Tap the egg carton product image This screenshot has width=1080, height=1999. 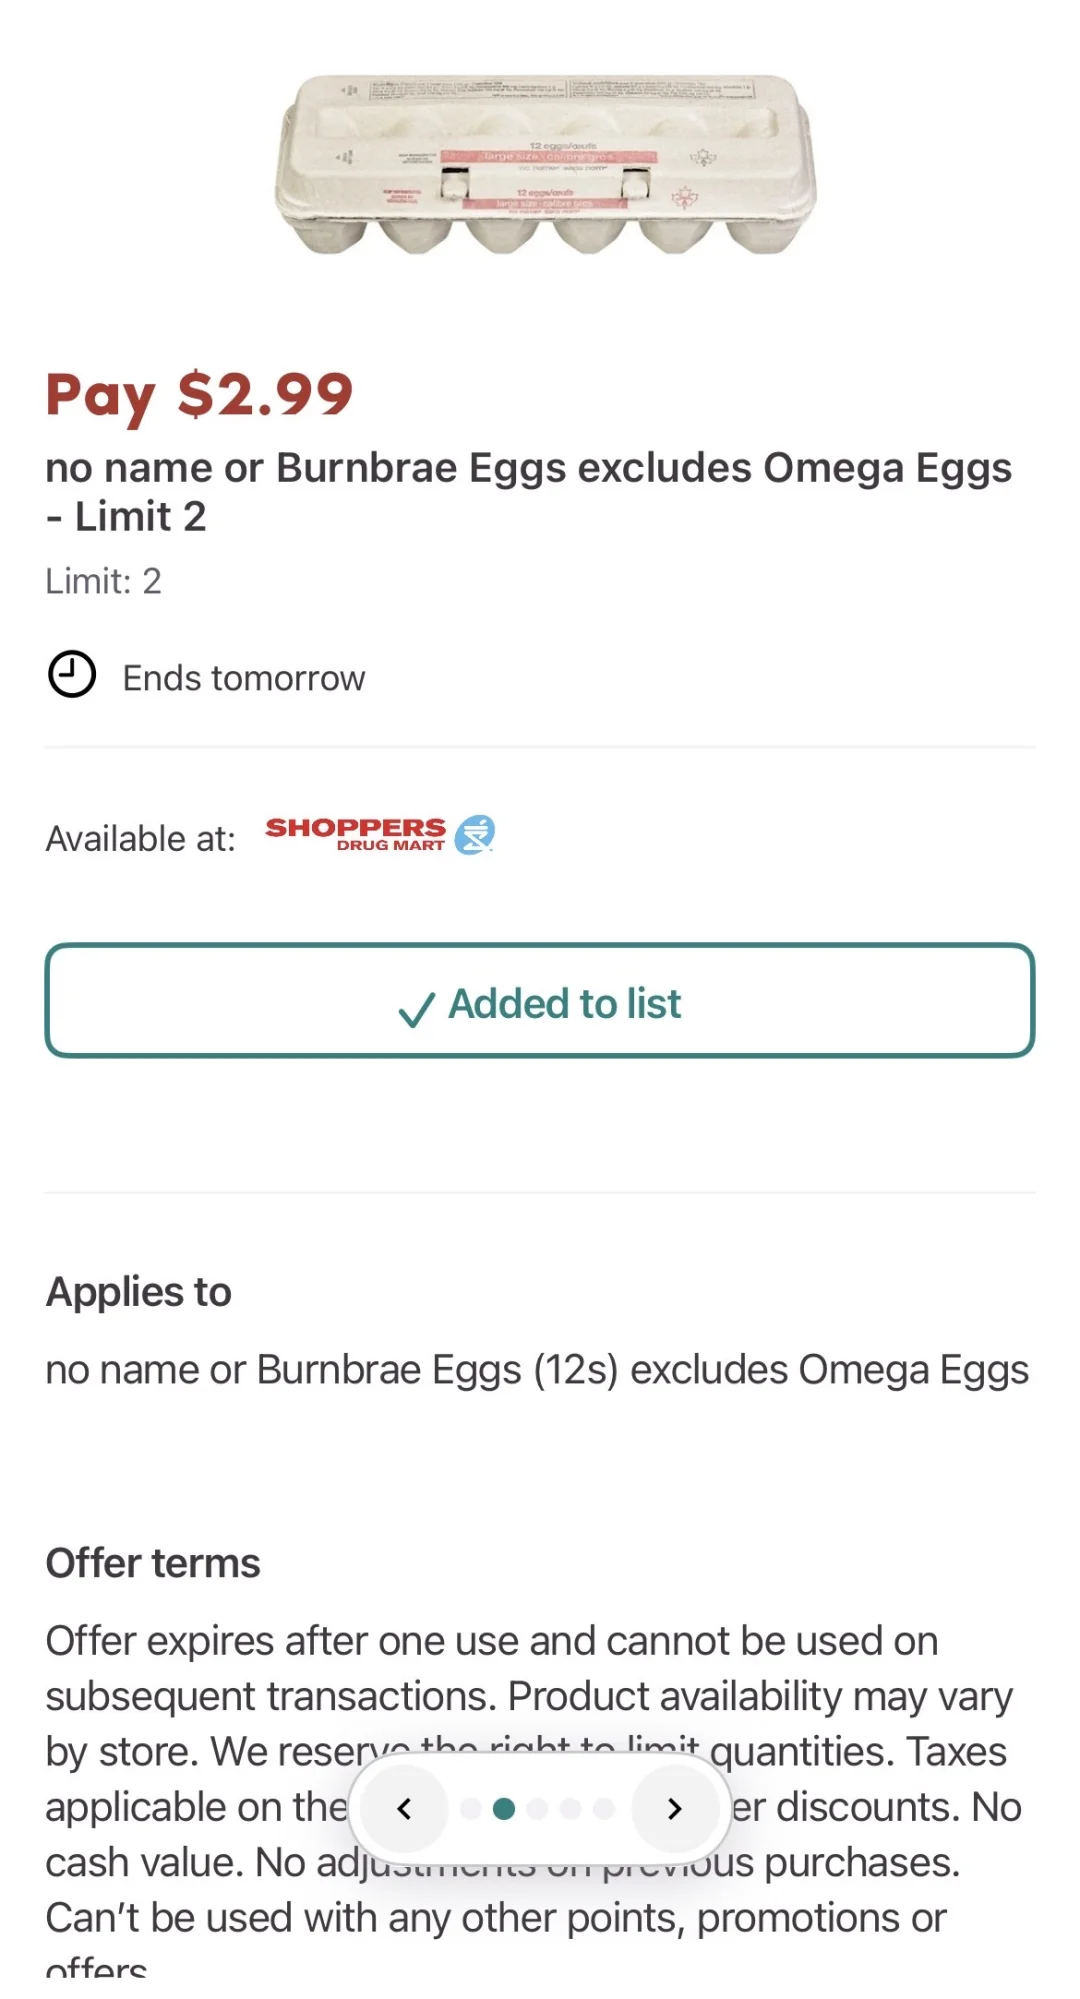tap(545, 165)
